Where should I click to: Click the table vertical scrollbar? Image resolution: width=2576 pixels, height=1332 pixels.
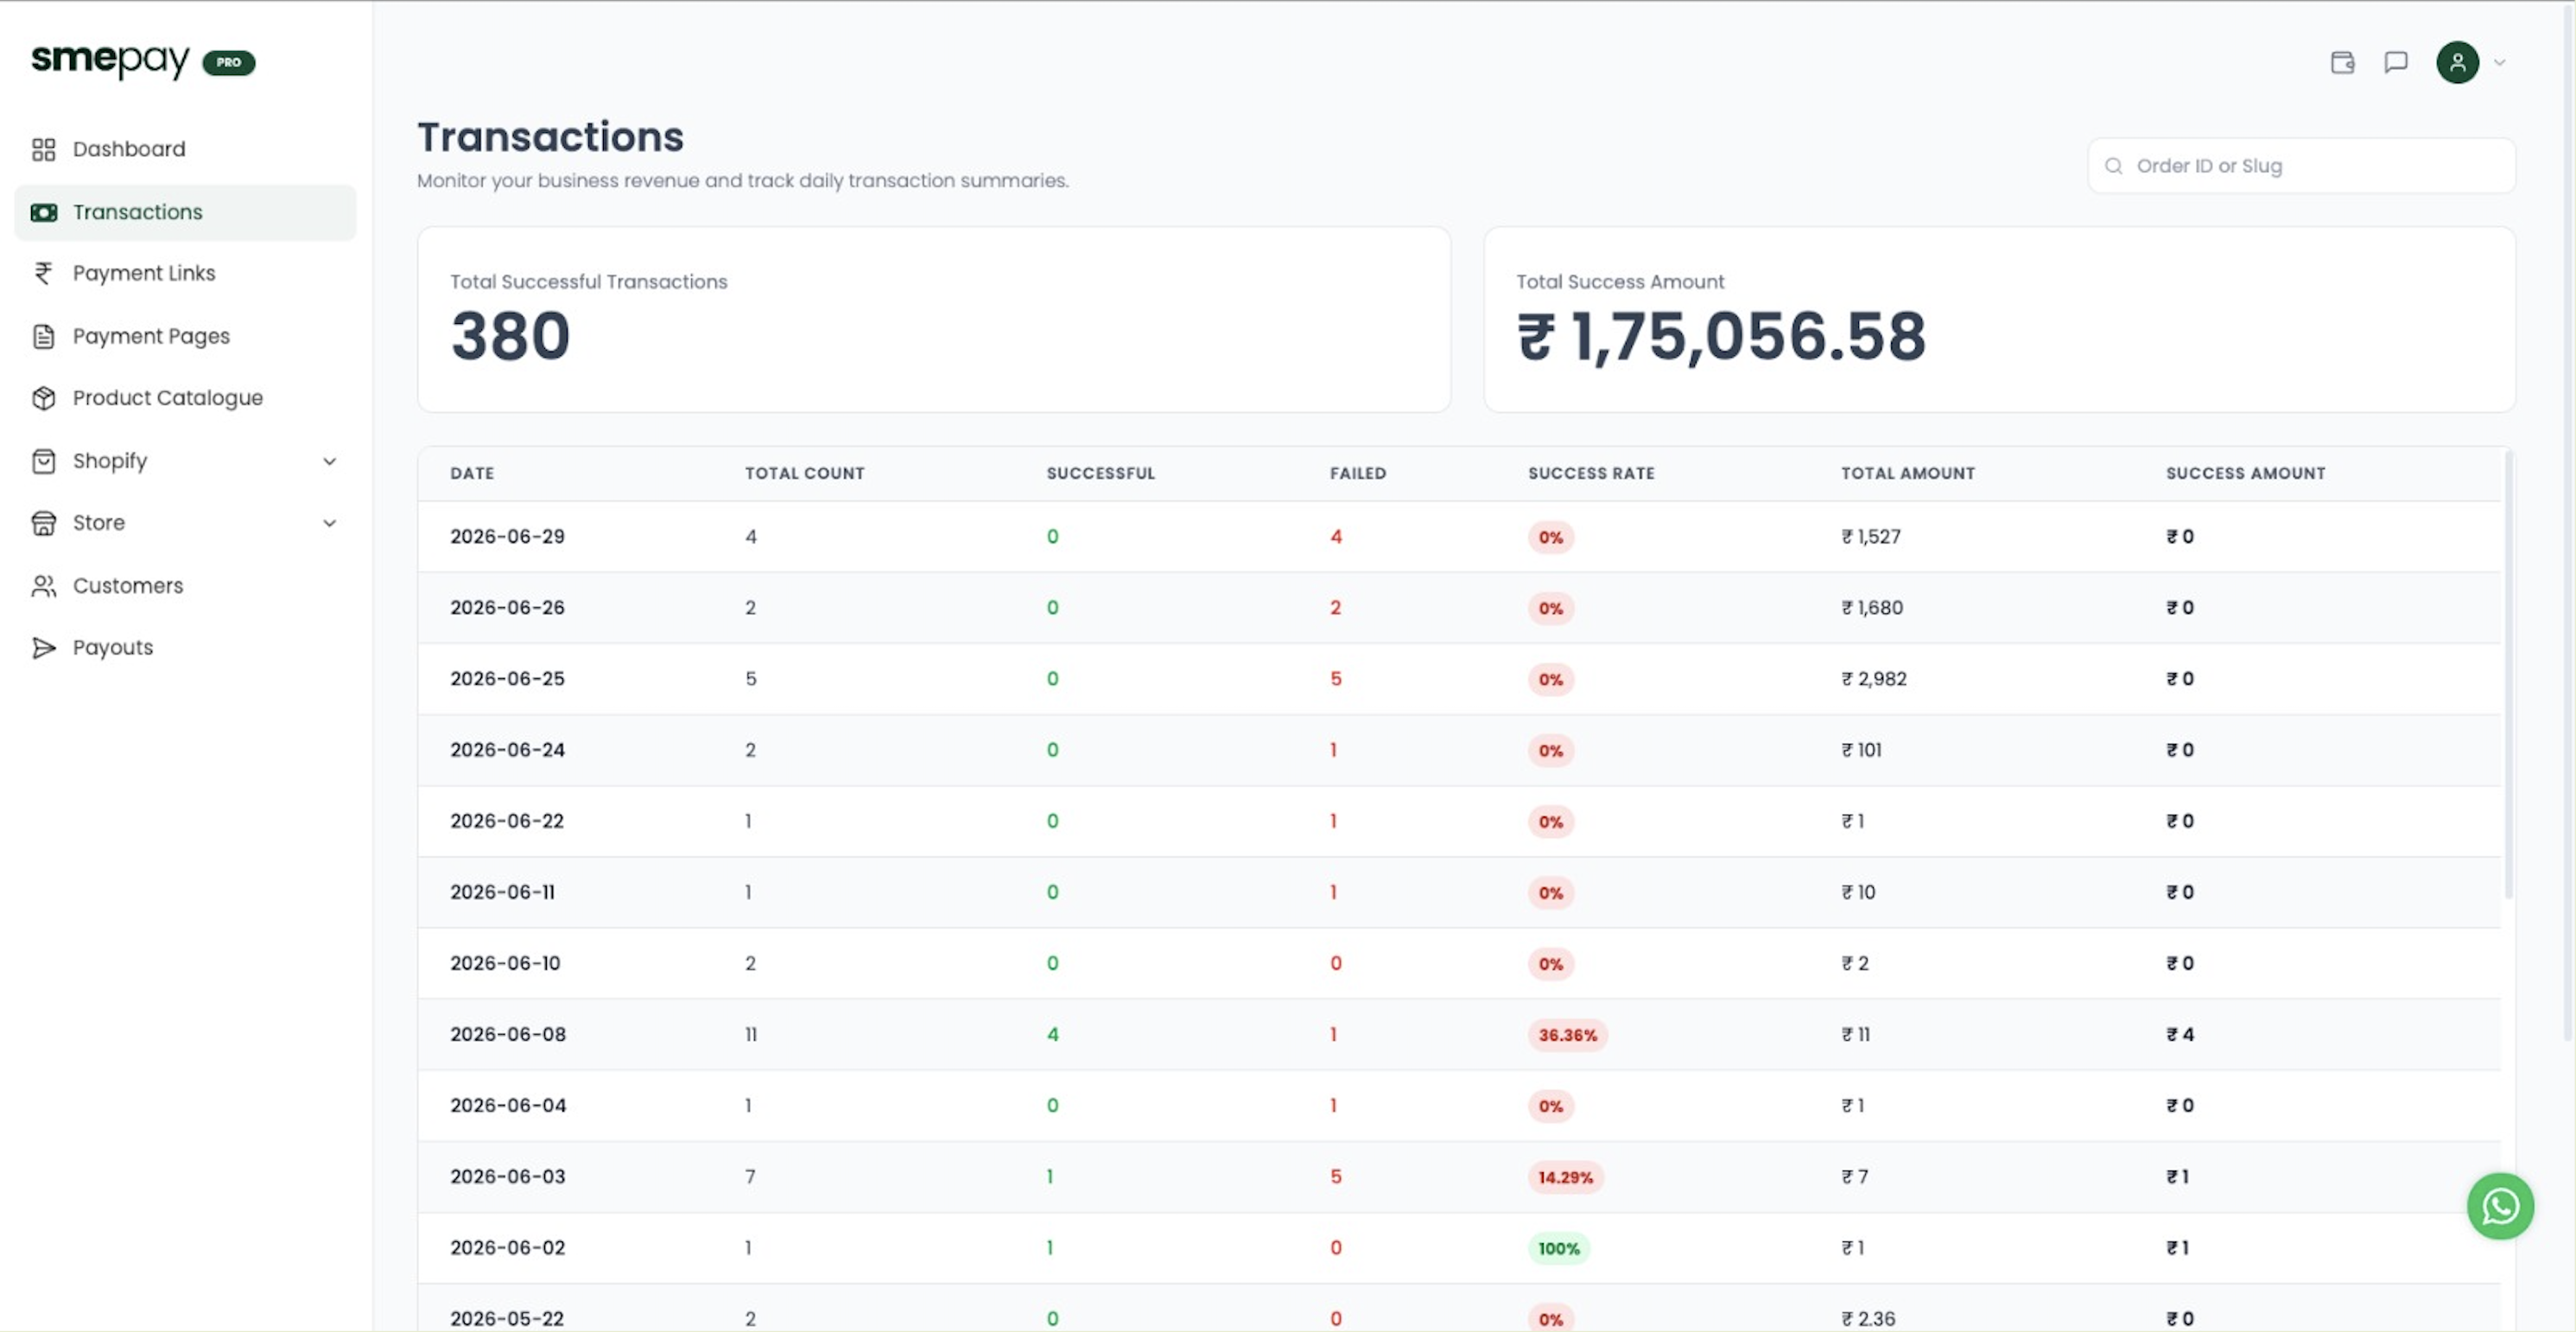point(2507,675)
